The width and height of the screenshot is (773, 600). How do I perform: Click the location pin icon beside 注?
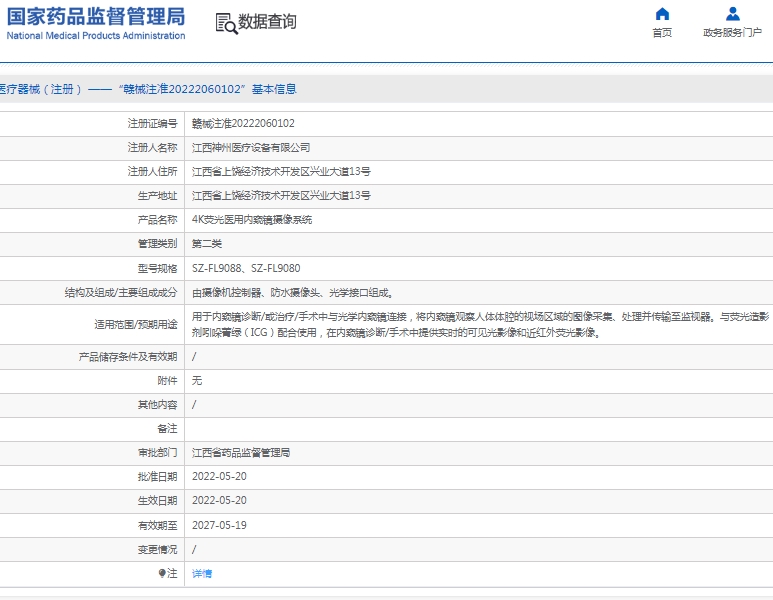pyautogui.click(x=162, y=573)
